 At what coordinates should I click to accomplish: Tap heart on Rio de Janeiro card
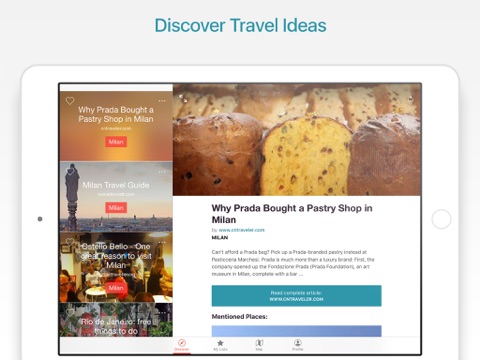(70, 313)
